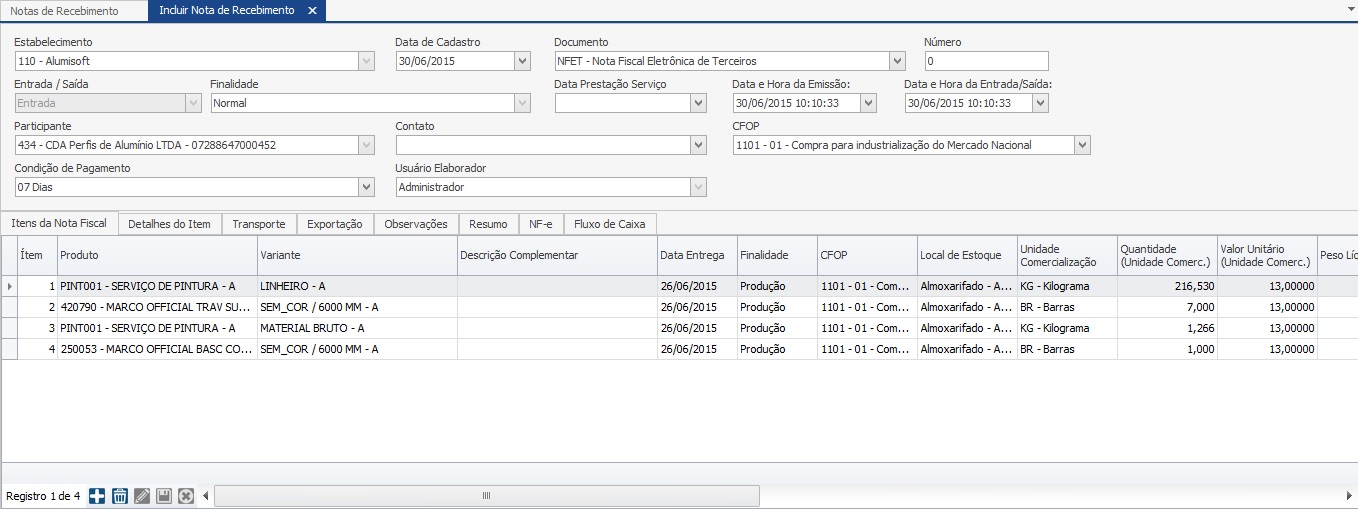
Task: Open the CFOP dropdown in header
Action: (x=1082, y=145)
